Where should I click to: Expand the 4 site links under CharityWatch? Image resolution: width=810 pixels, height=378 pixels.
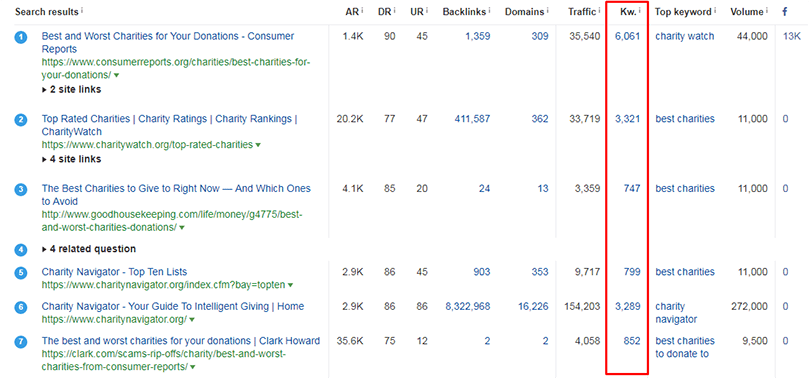71,159
